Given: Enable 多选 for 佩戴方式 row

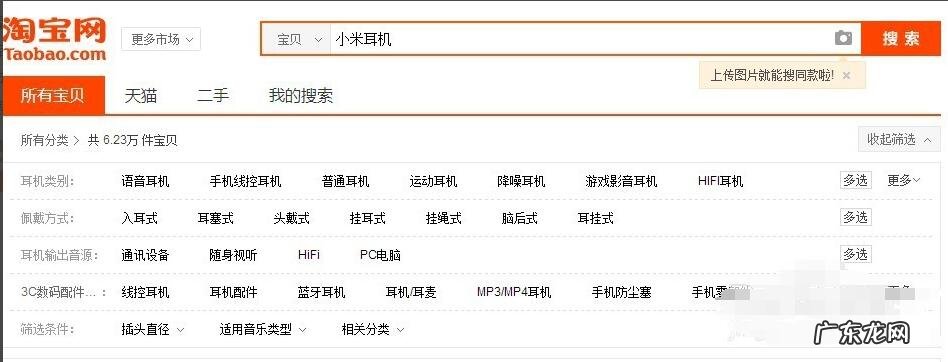Looking at the screenshot, I should [x=855, y=217].
